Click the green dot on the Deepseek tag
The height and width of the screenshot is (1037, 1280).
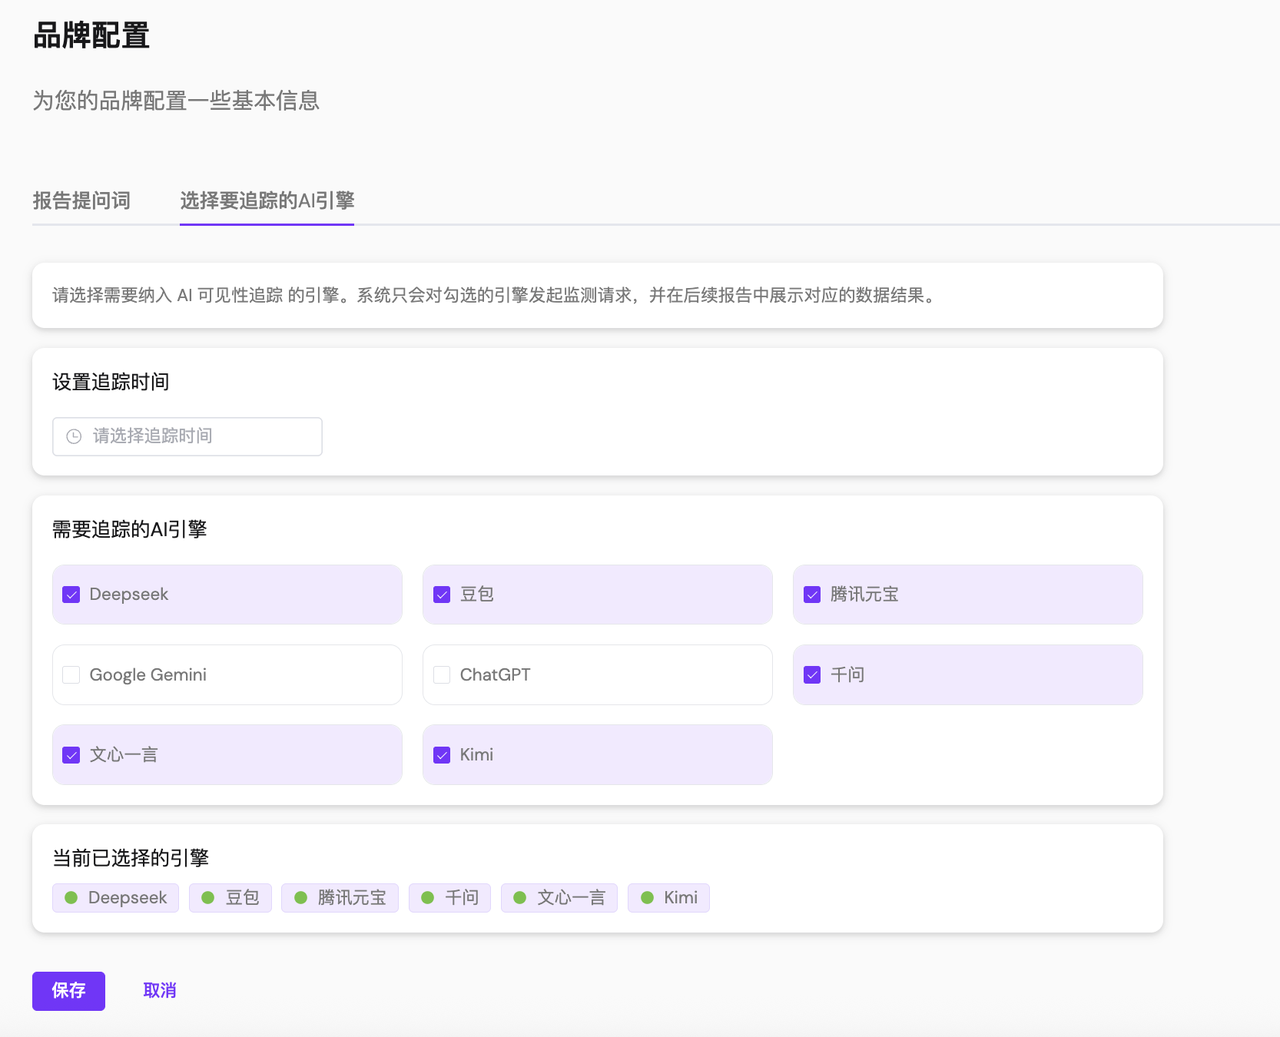pos(69,897)
